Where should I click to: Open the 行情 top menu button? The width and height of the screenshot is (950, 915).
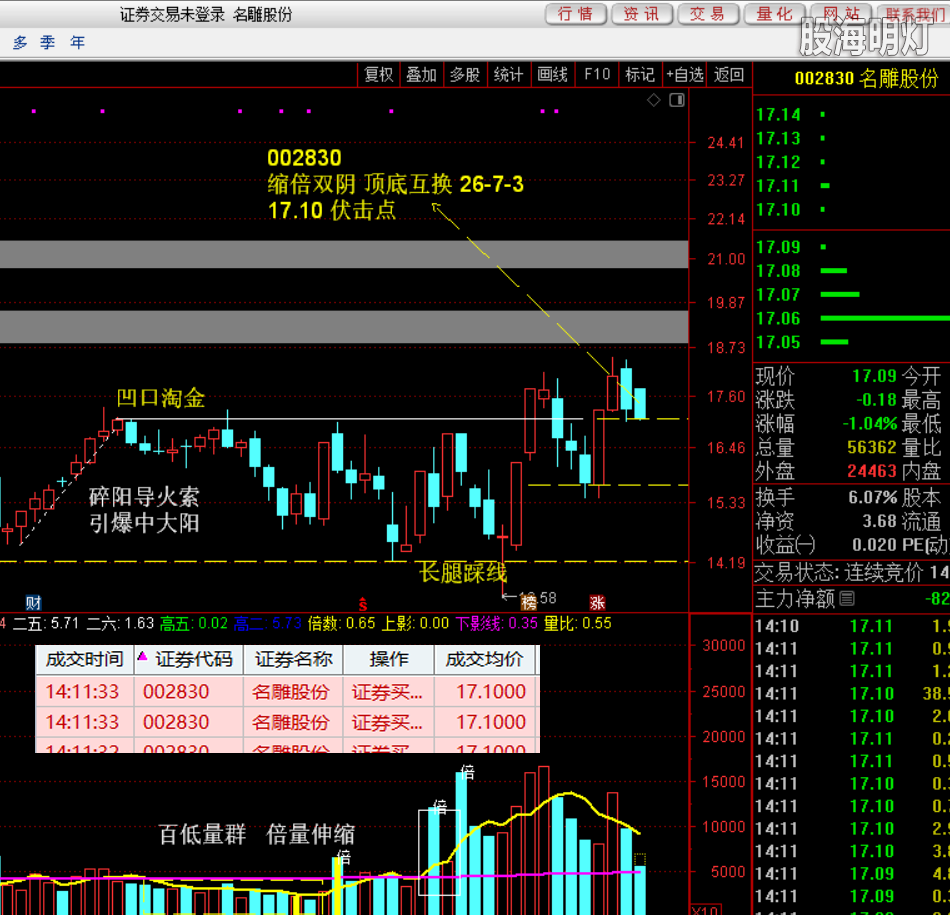tap(576, 13)
